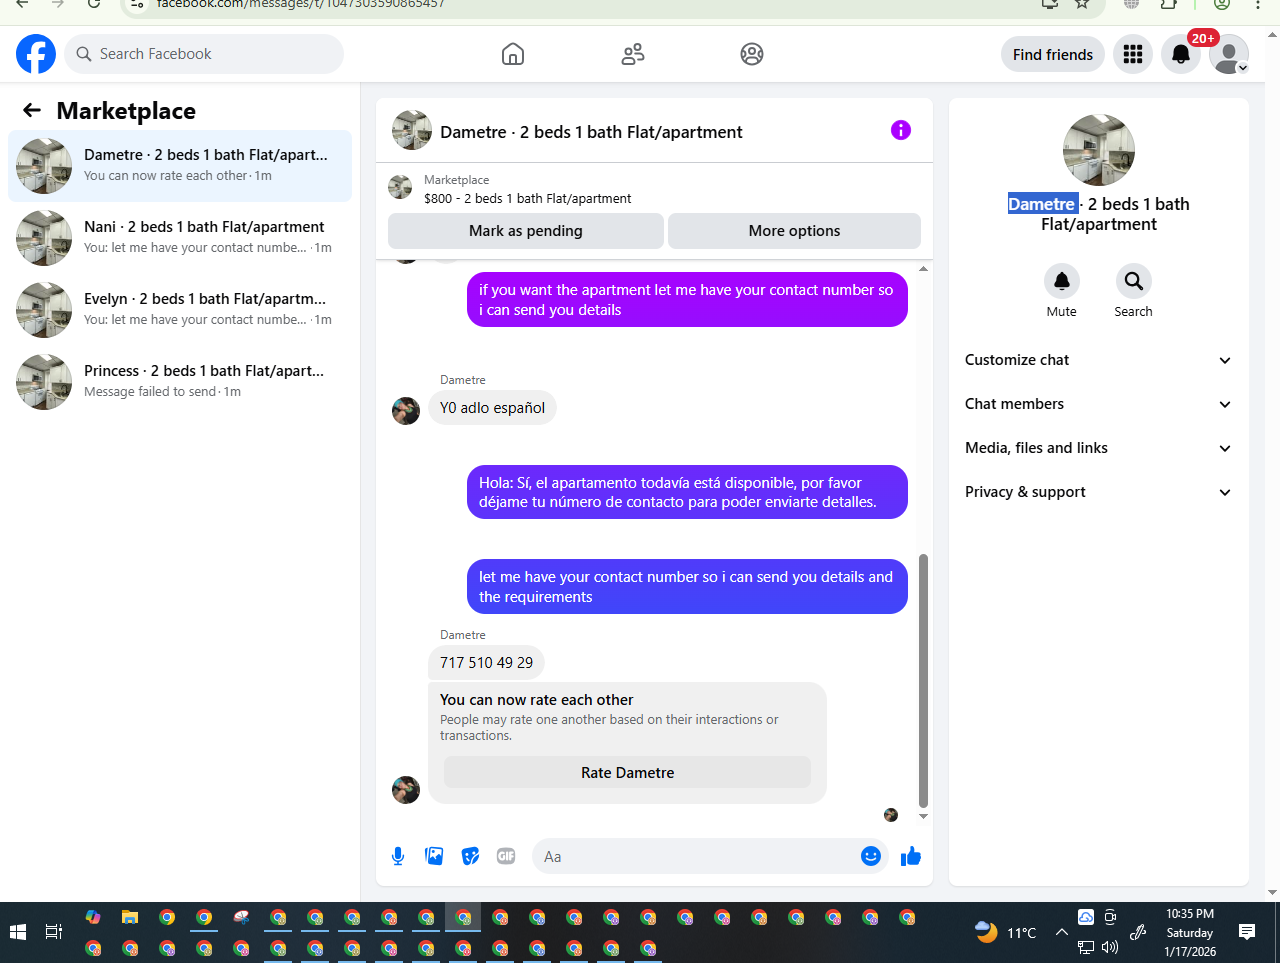This screenshot has height=963, width=1280.
Task: Open the sticker picker icon
Action: [x=470, y=856]
